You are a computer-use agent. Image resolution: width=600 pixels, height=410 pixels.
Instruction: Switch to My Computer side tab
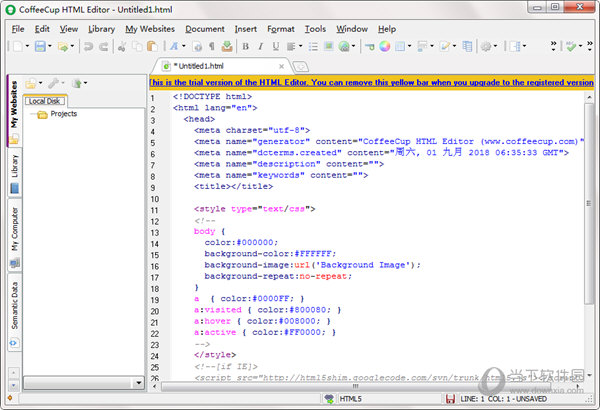(14, 235)
